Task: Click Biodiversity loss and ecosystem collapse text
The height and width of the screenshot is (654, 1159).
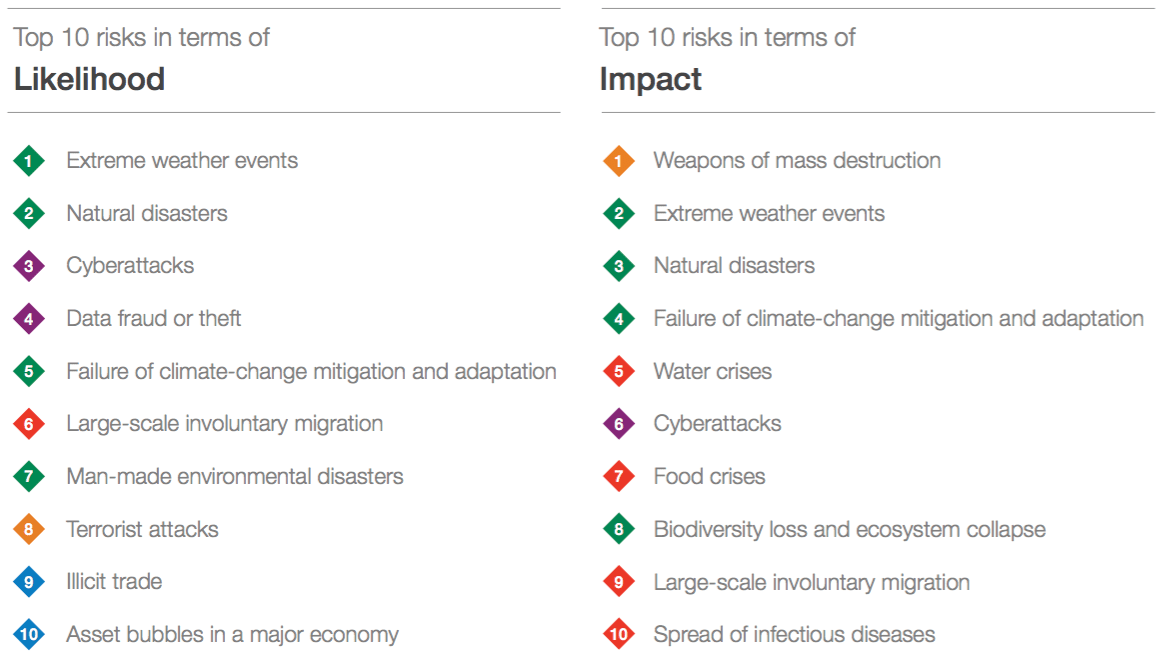Action: pyautogui.click(x=849, y=530)
